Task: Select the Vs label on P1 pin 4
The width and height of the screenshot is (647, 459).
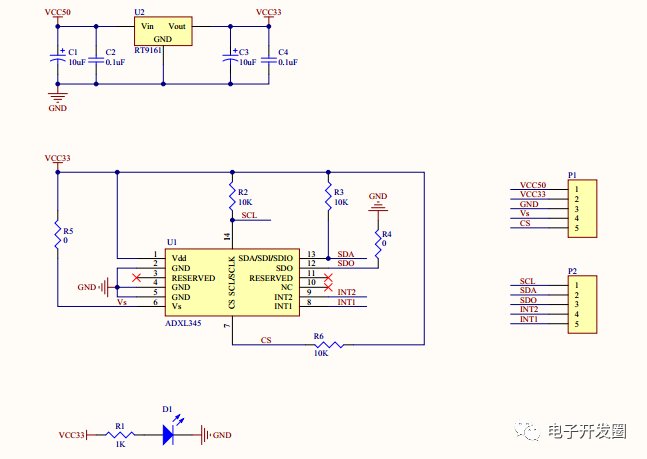Action: point(524,213)
